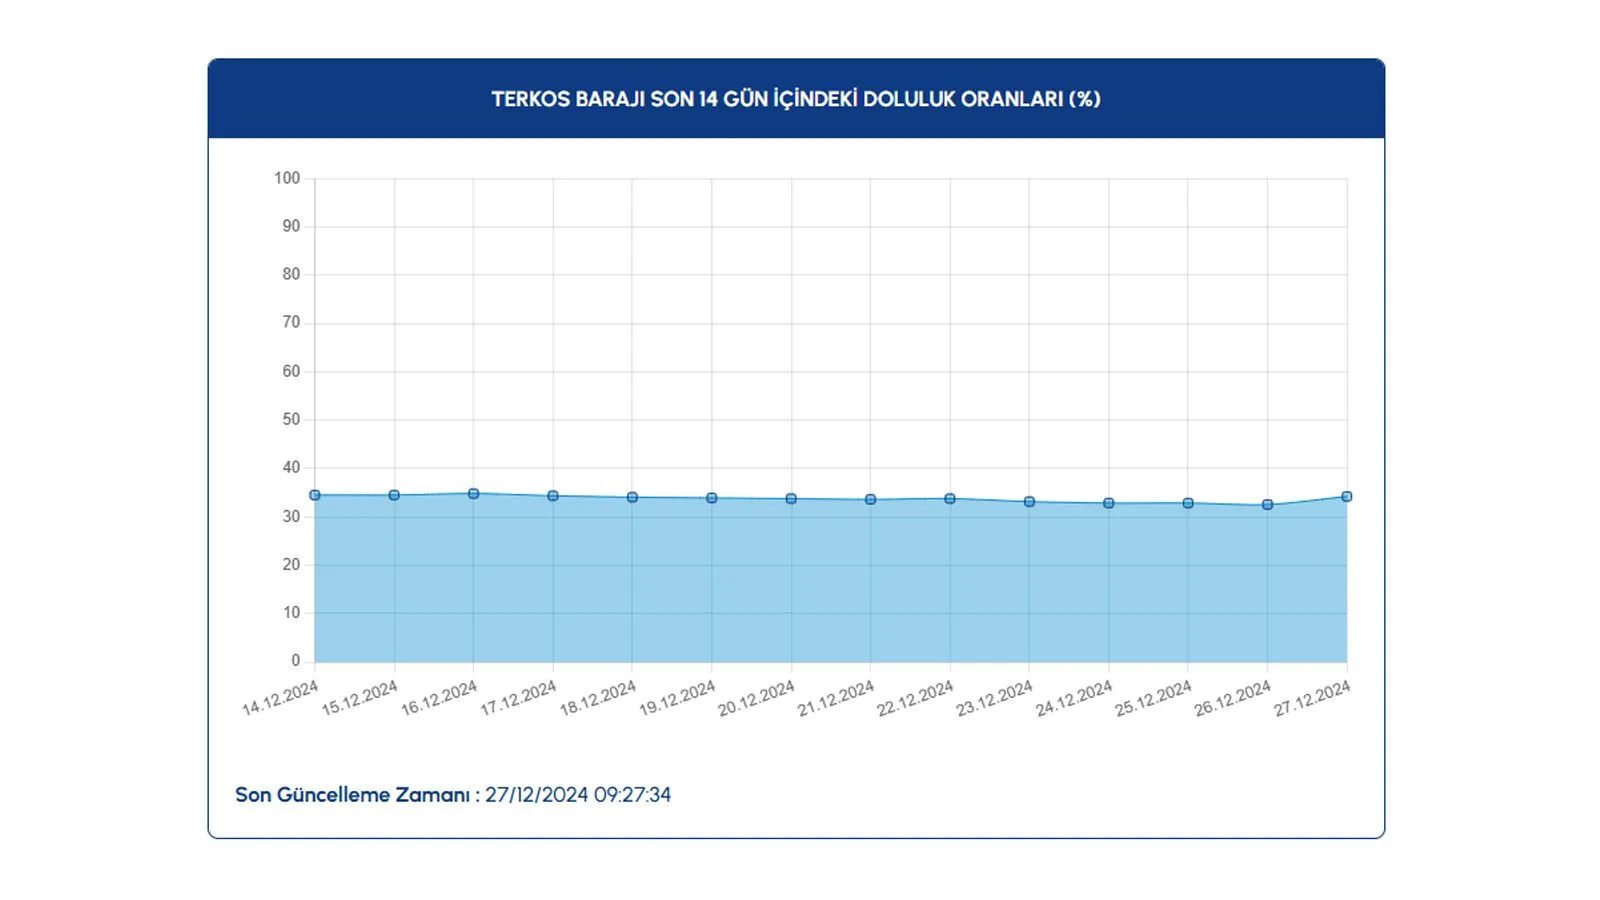Click the y-axis value 70
This screenshot has width=1600, height=900.
[291, 322]
